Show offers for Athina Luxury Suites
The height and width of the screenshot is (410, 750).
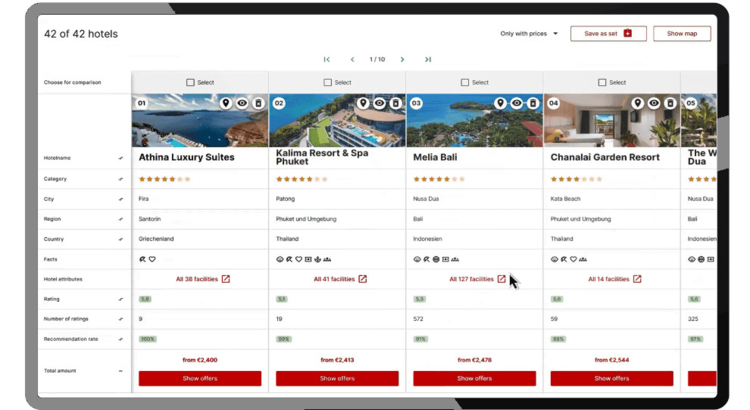coord(200,378)
